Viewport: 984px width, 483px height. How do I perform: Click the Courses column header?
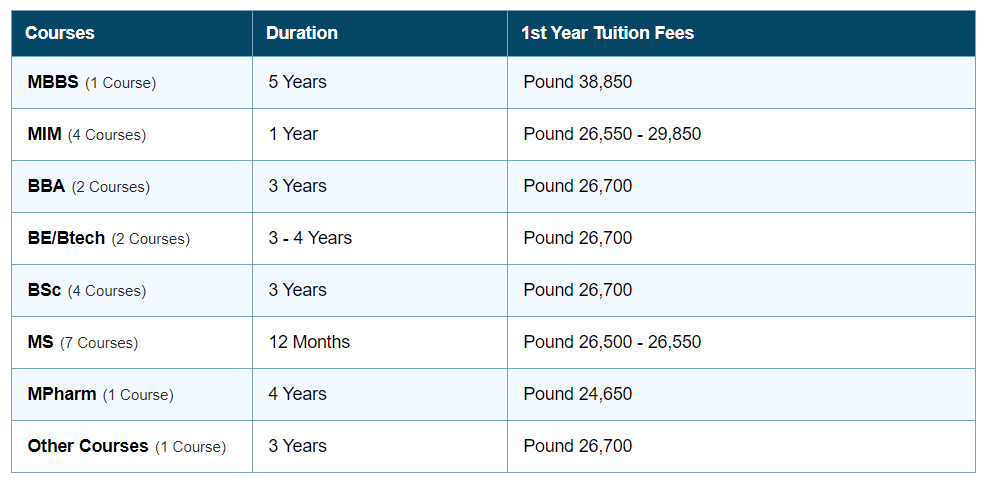point(60,33)
